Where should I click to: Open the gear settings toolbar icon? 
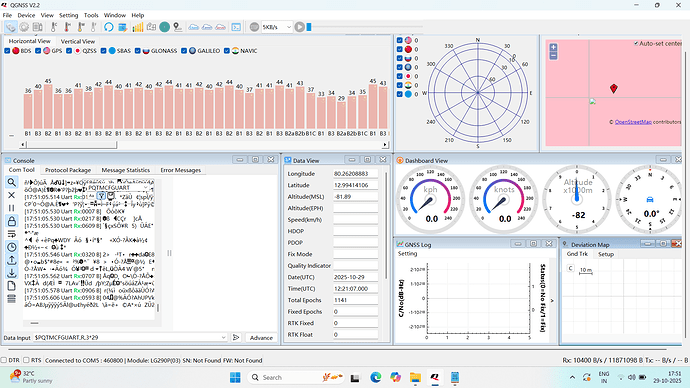click(x=24, y=27)
